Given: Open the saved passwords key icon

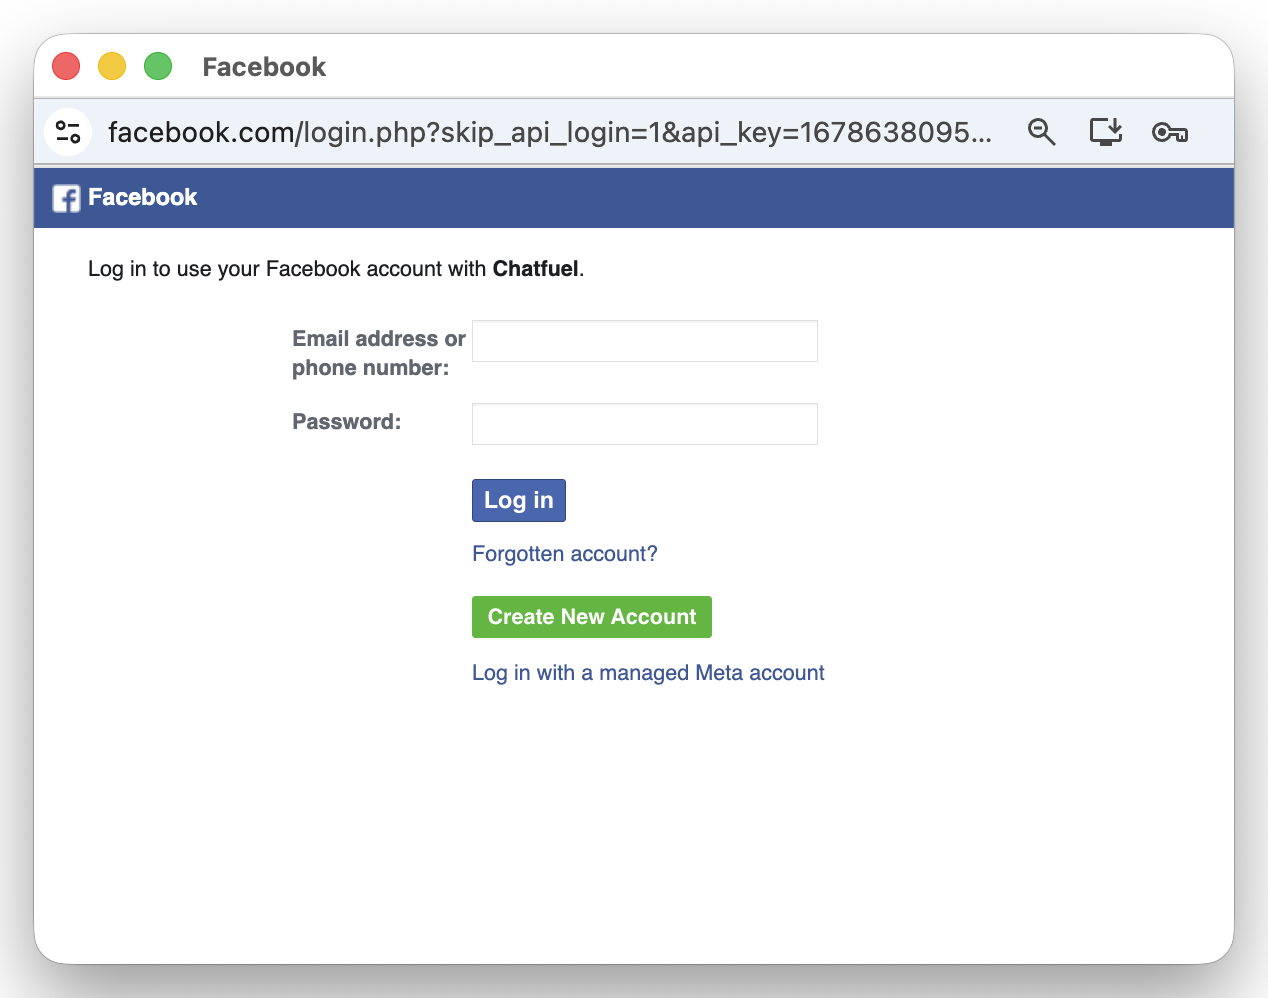Looking at the screenshot, I should coord(1169,132).
